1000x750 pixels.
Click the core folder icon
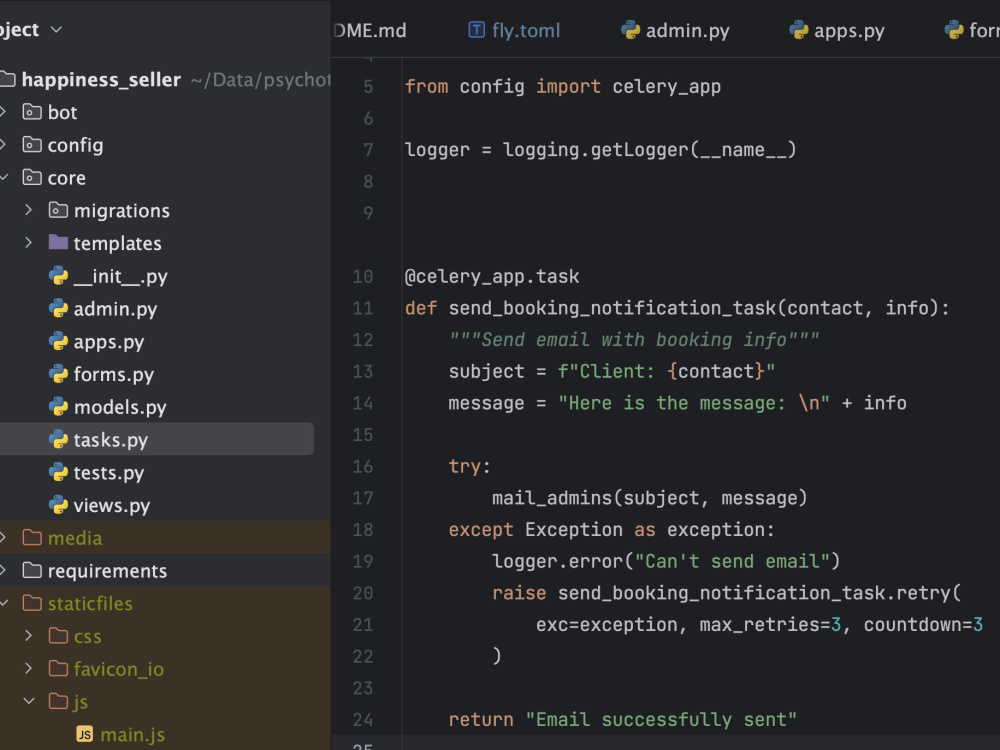[32, 177]
